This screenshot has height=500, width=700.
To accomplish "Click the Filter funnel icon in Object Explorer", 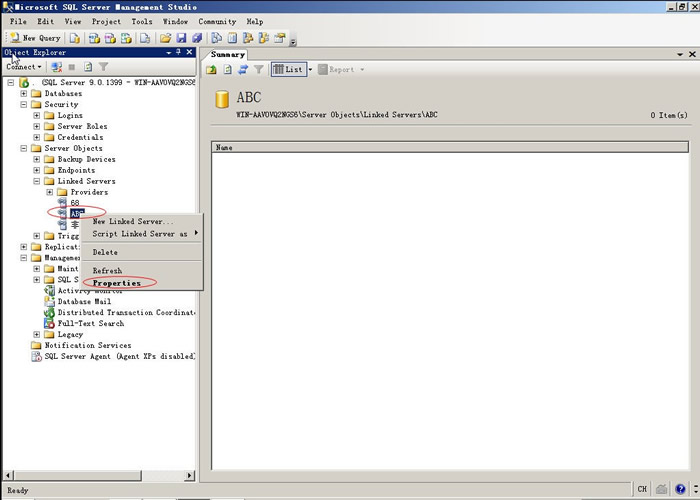I will (103, 67).
